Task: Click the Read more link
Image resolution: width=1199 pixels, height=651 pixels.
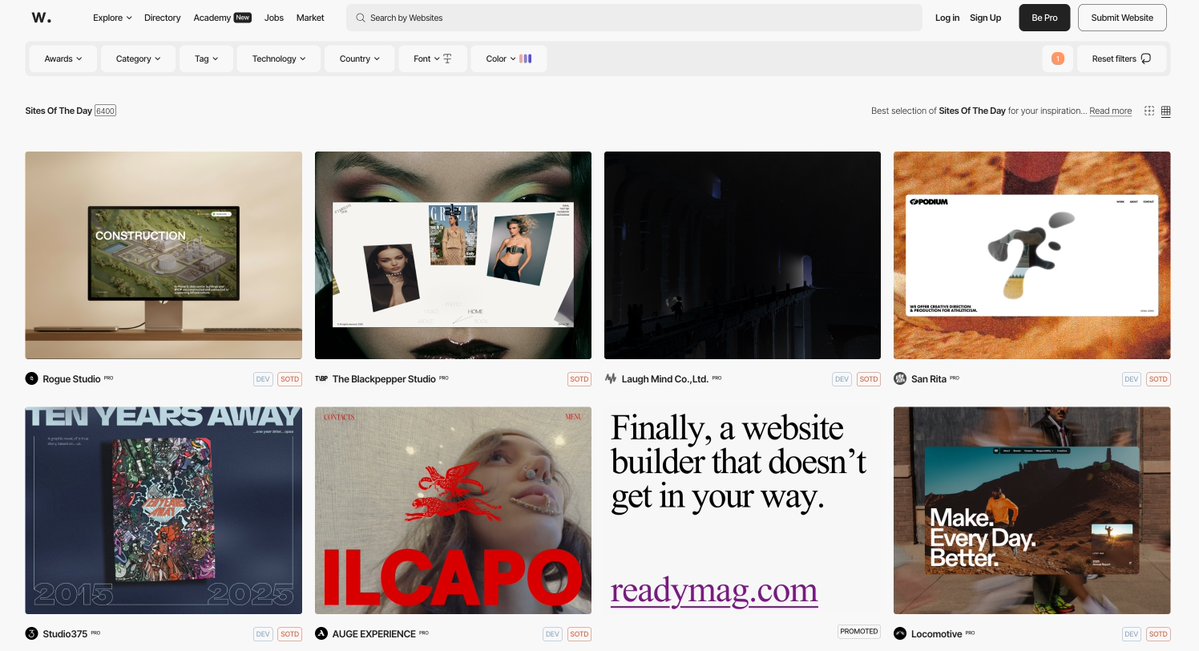Action: 1110,111
